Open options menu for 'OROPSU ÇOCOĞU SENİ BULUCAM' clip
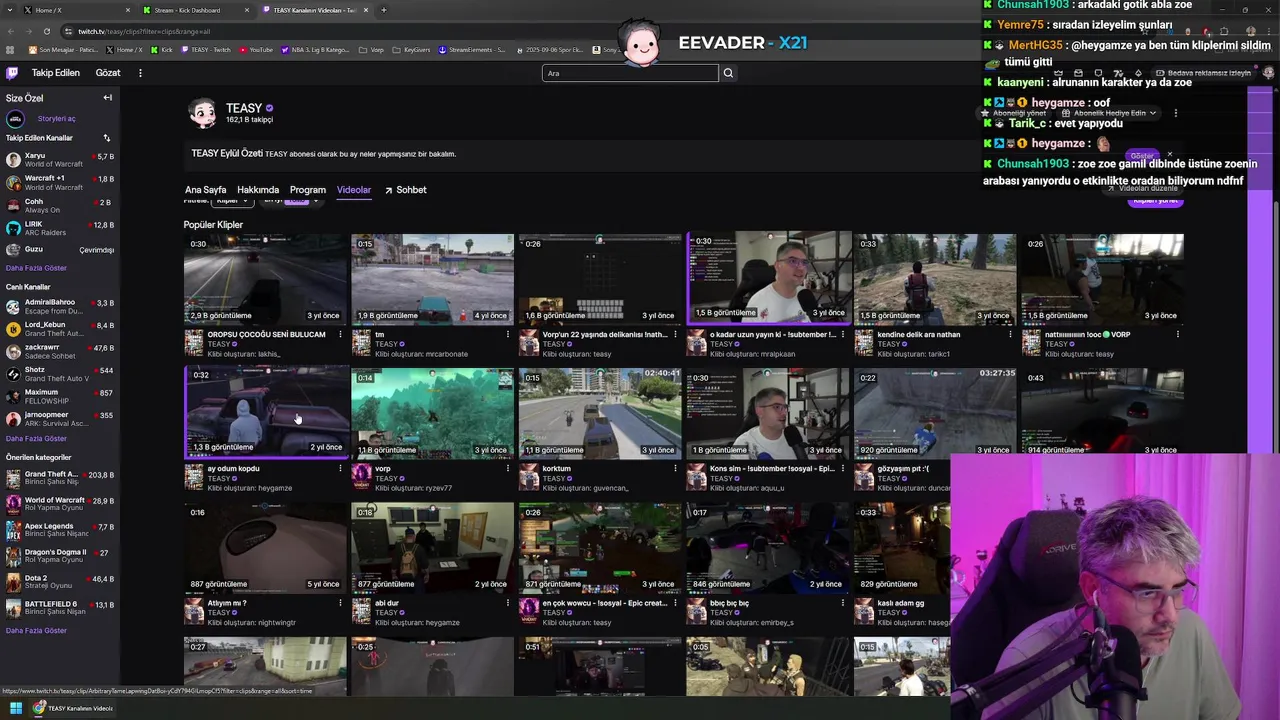The height and width of the screenshot is (720, 1280). [x=340, y=334]
